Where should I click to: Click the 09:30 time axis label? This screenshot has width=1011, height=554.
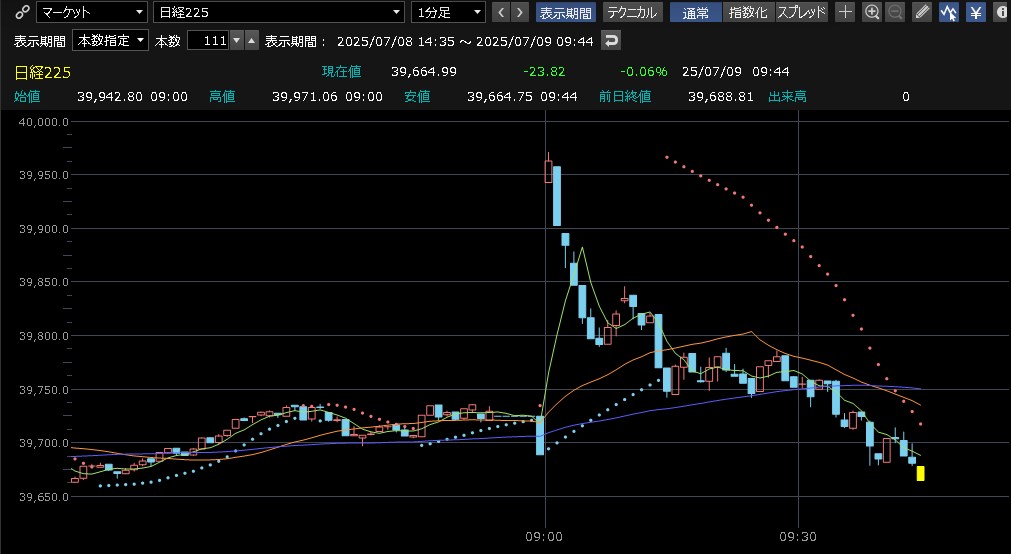(x=798, y=537)
